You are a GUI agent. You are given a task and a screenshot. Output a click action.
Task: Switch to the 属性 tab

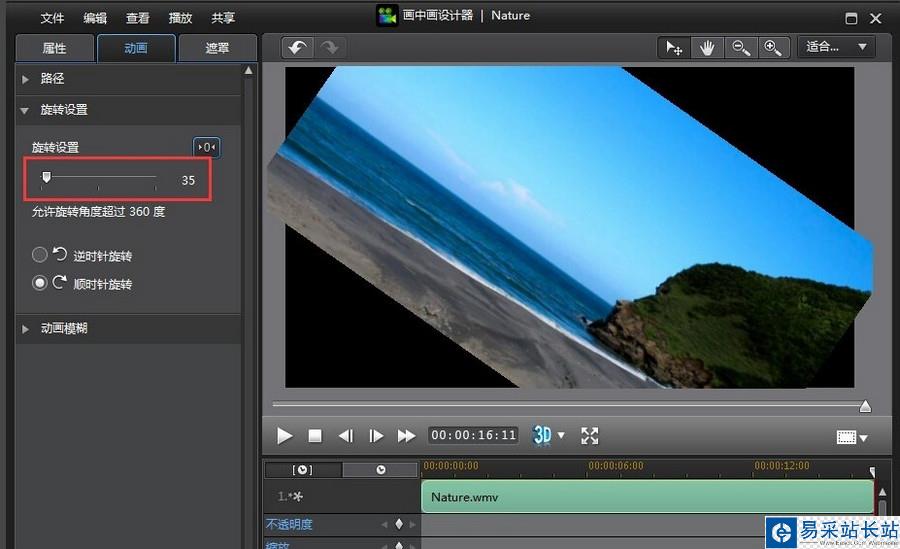[55, 48]
